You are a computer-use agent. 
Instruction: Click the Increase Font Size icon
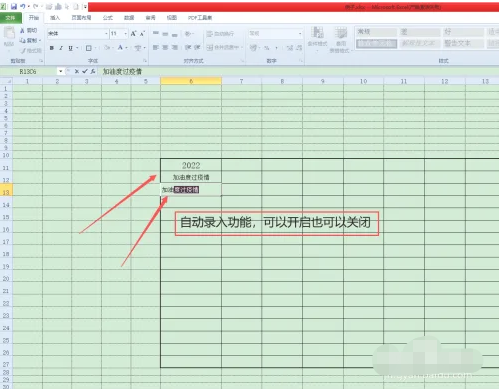(x=133, y=34)
